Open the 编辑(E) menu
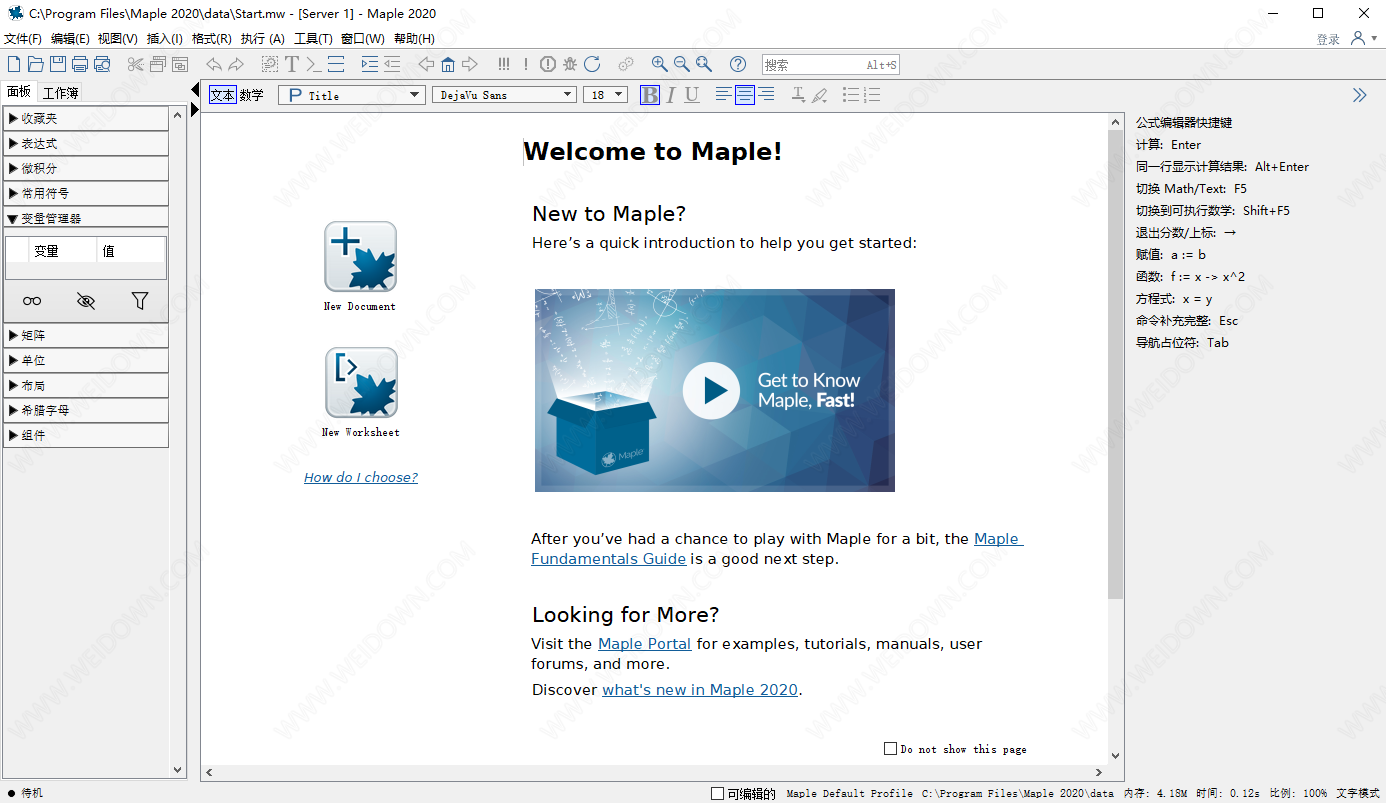This screenshot has width=1386, height=803. click(x=70, y=39)
